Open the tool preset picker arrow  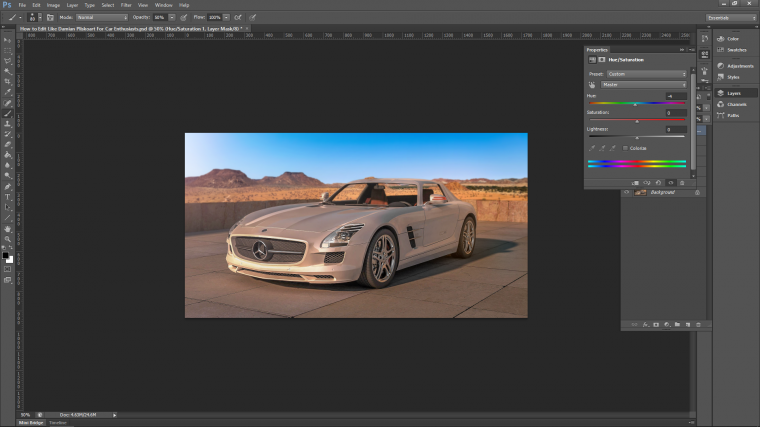coord(20,17)
